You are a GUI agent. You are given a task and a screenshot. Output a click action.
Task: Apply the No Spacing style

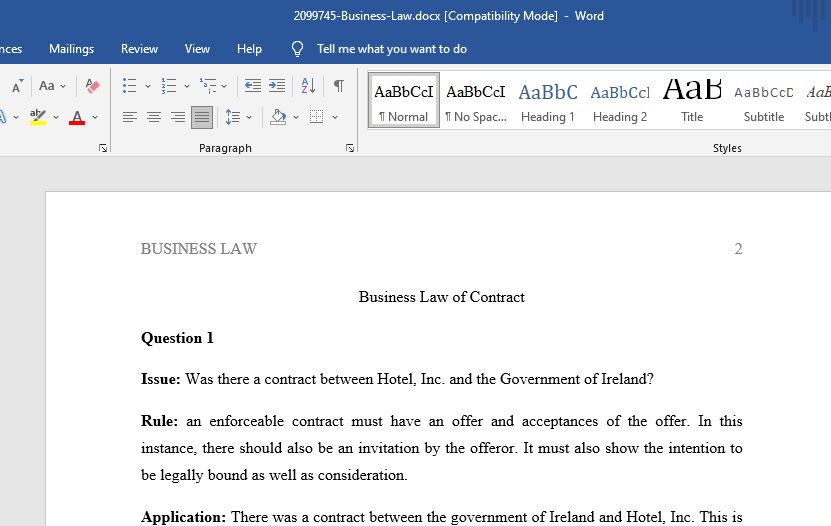coord(476,101)
